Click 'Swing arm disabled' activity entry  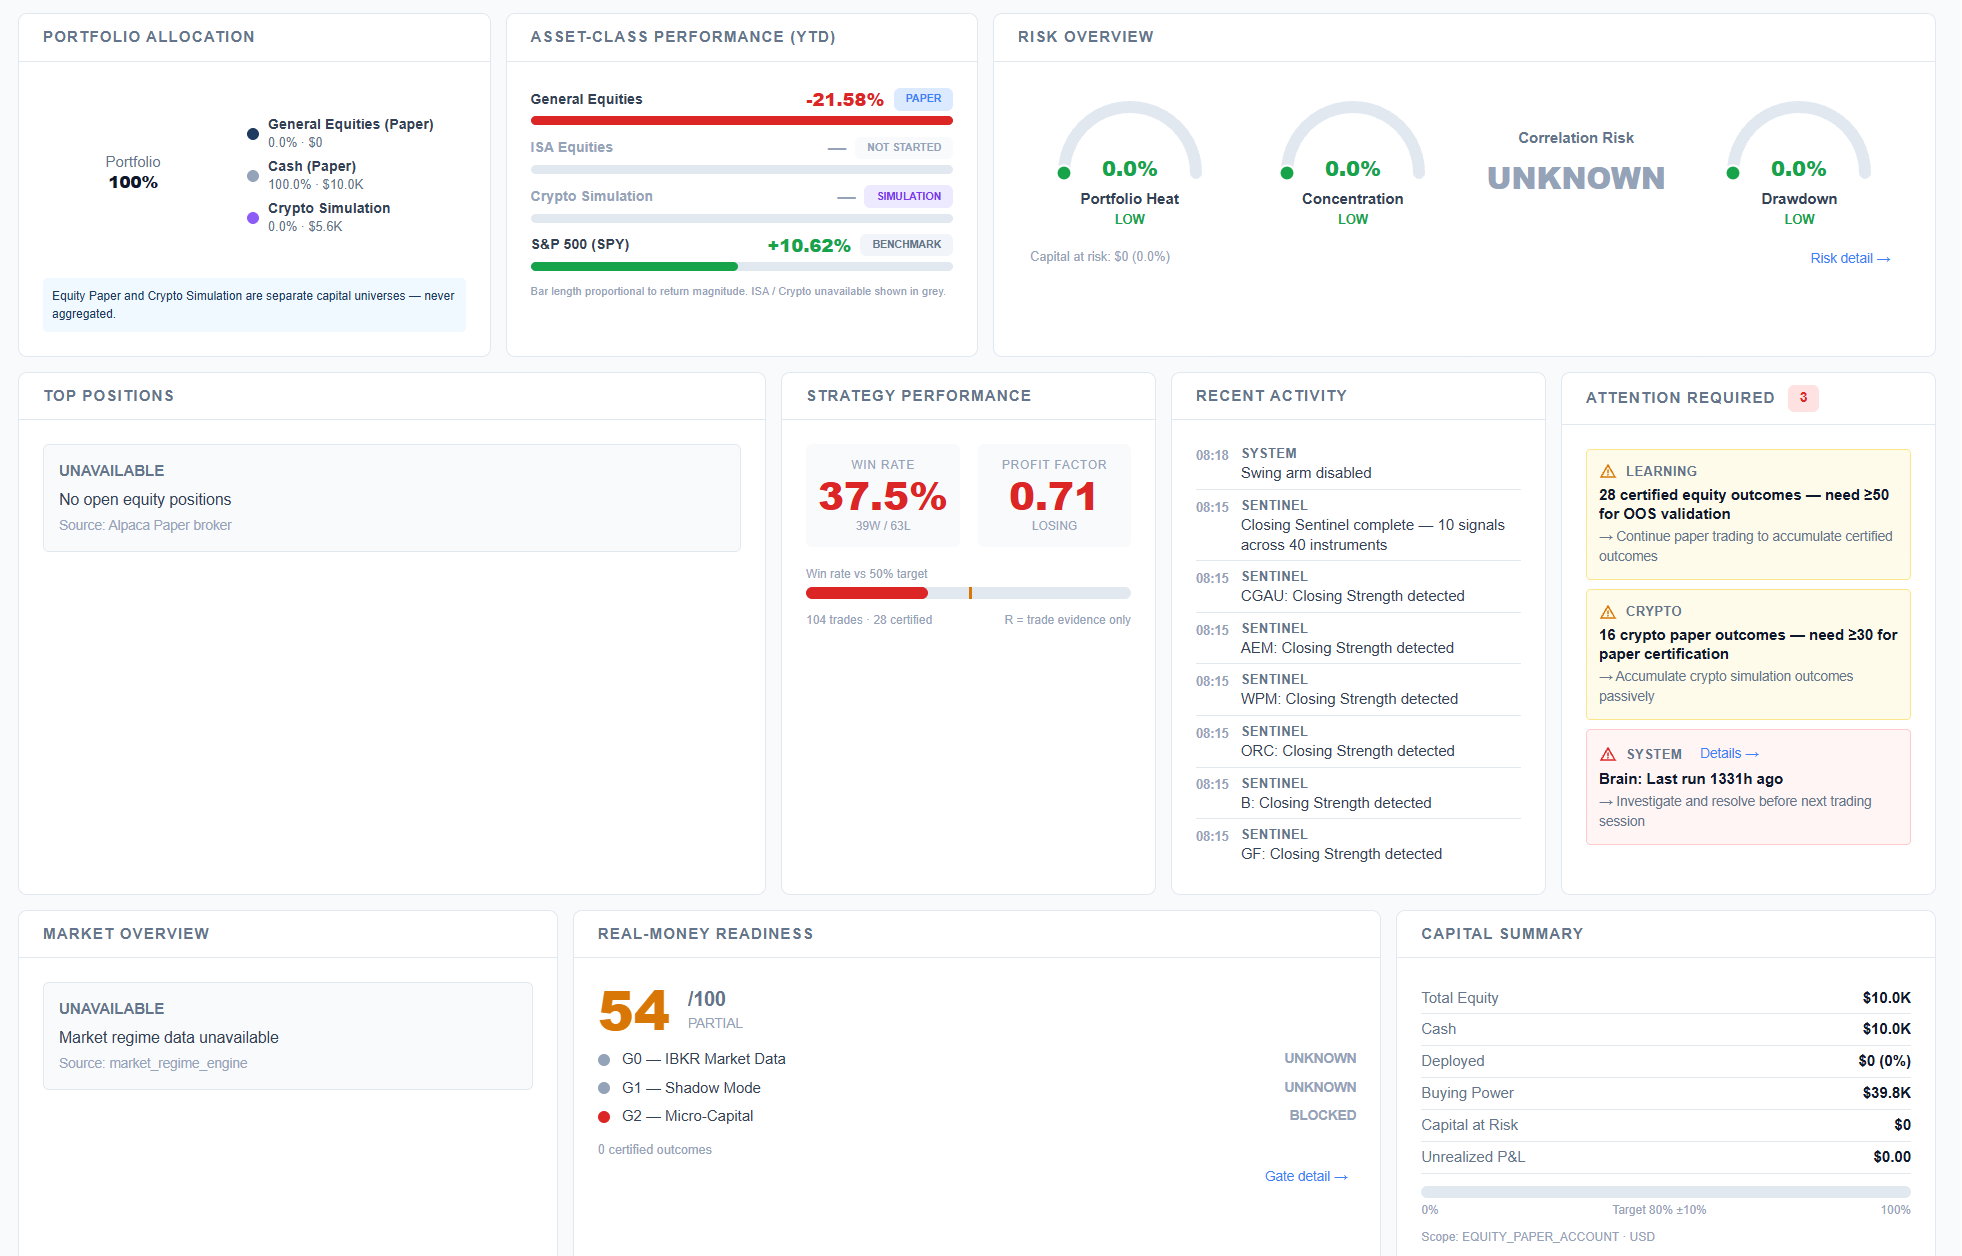pos(1358,463)
